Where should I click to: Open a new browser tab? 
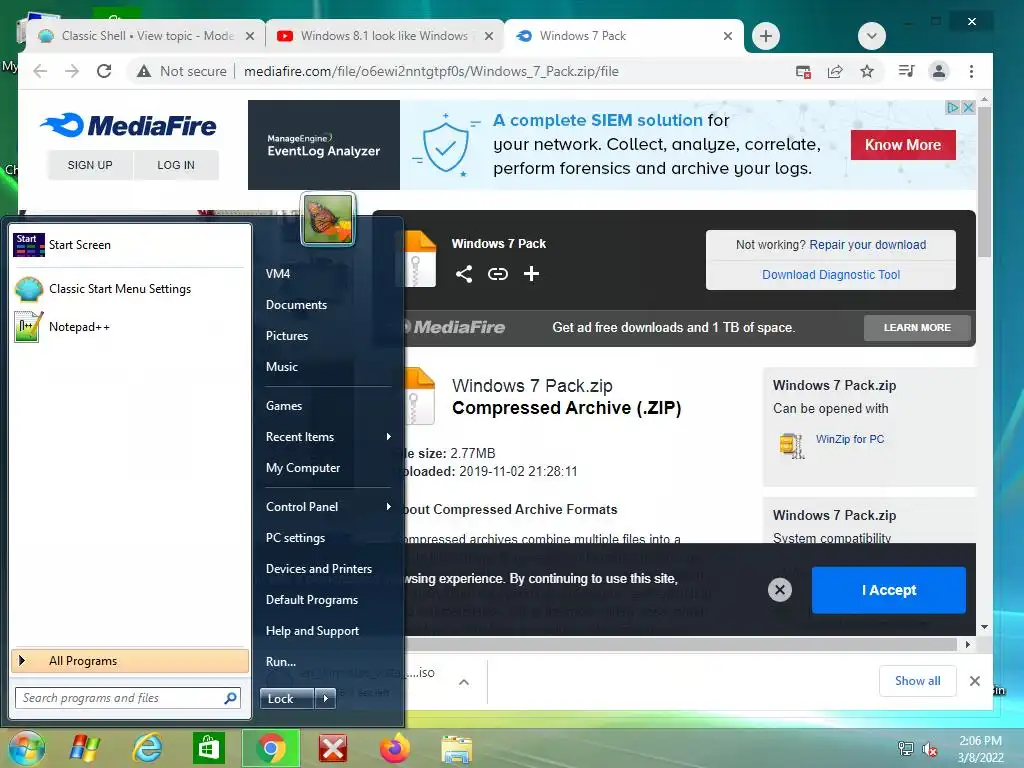tap(766, 36)
